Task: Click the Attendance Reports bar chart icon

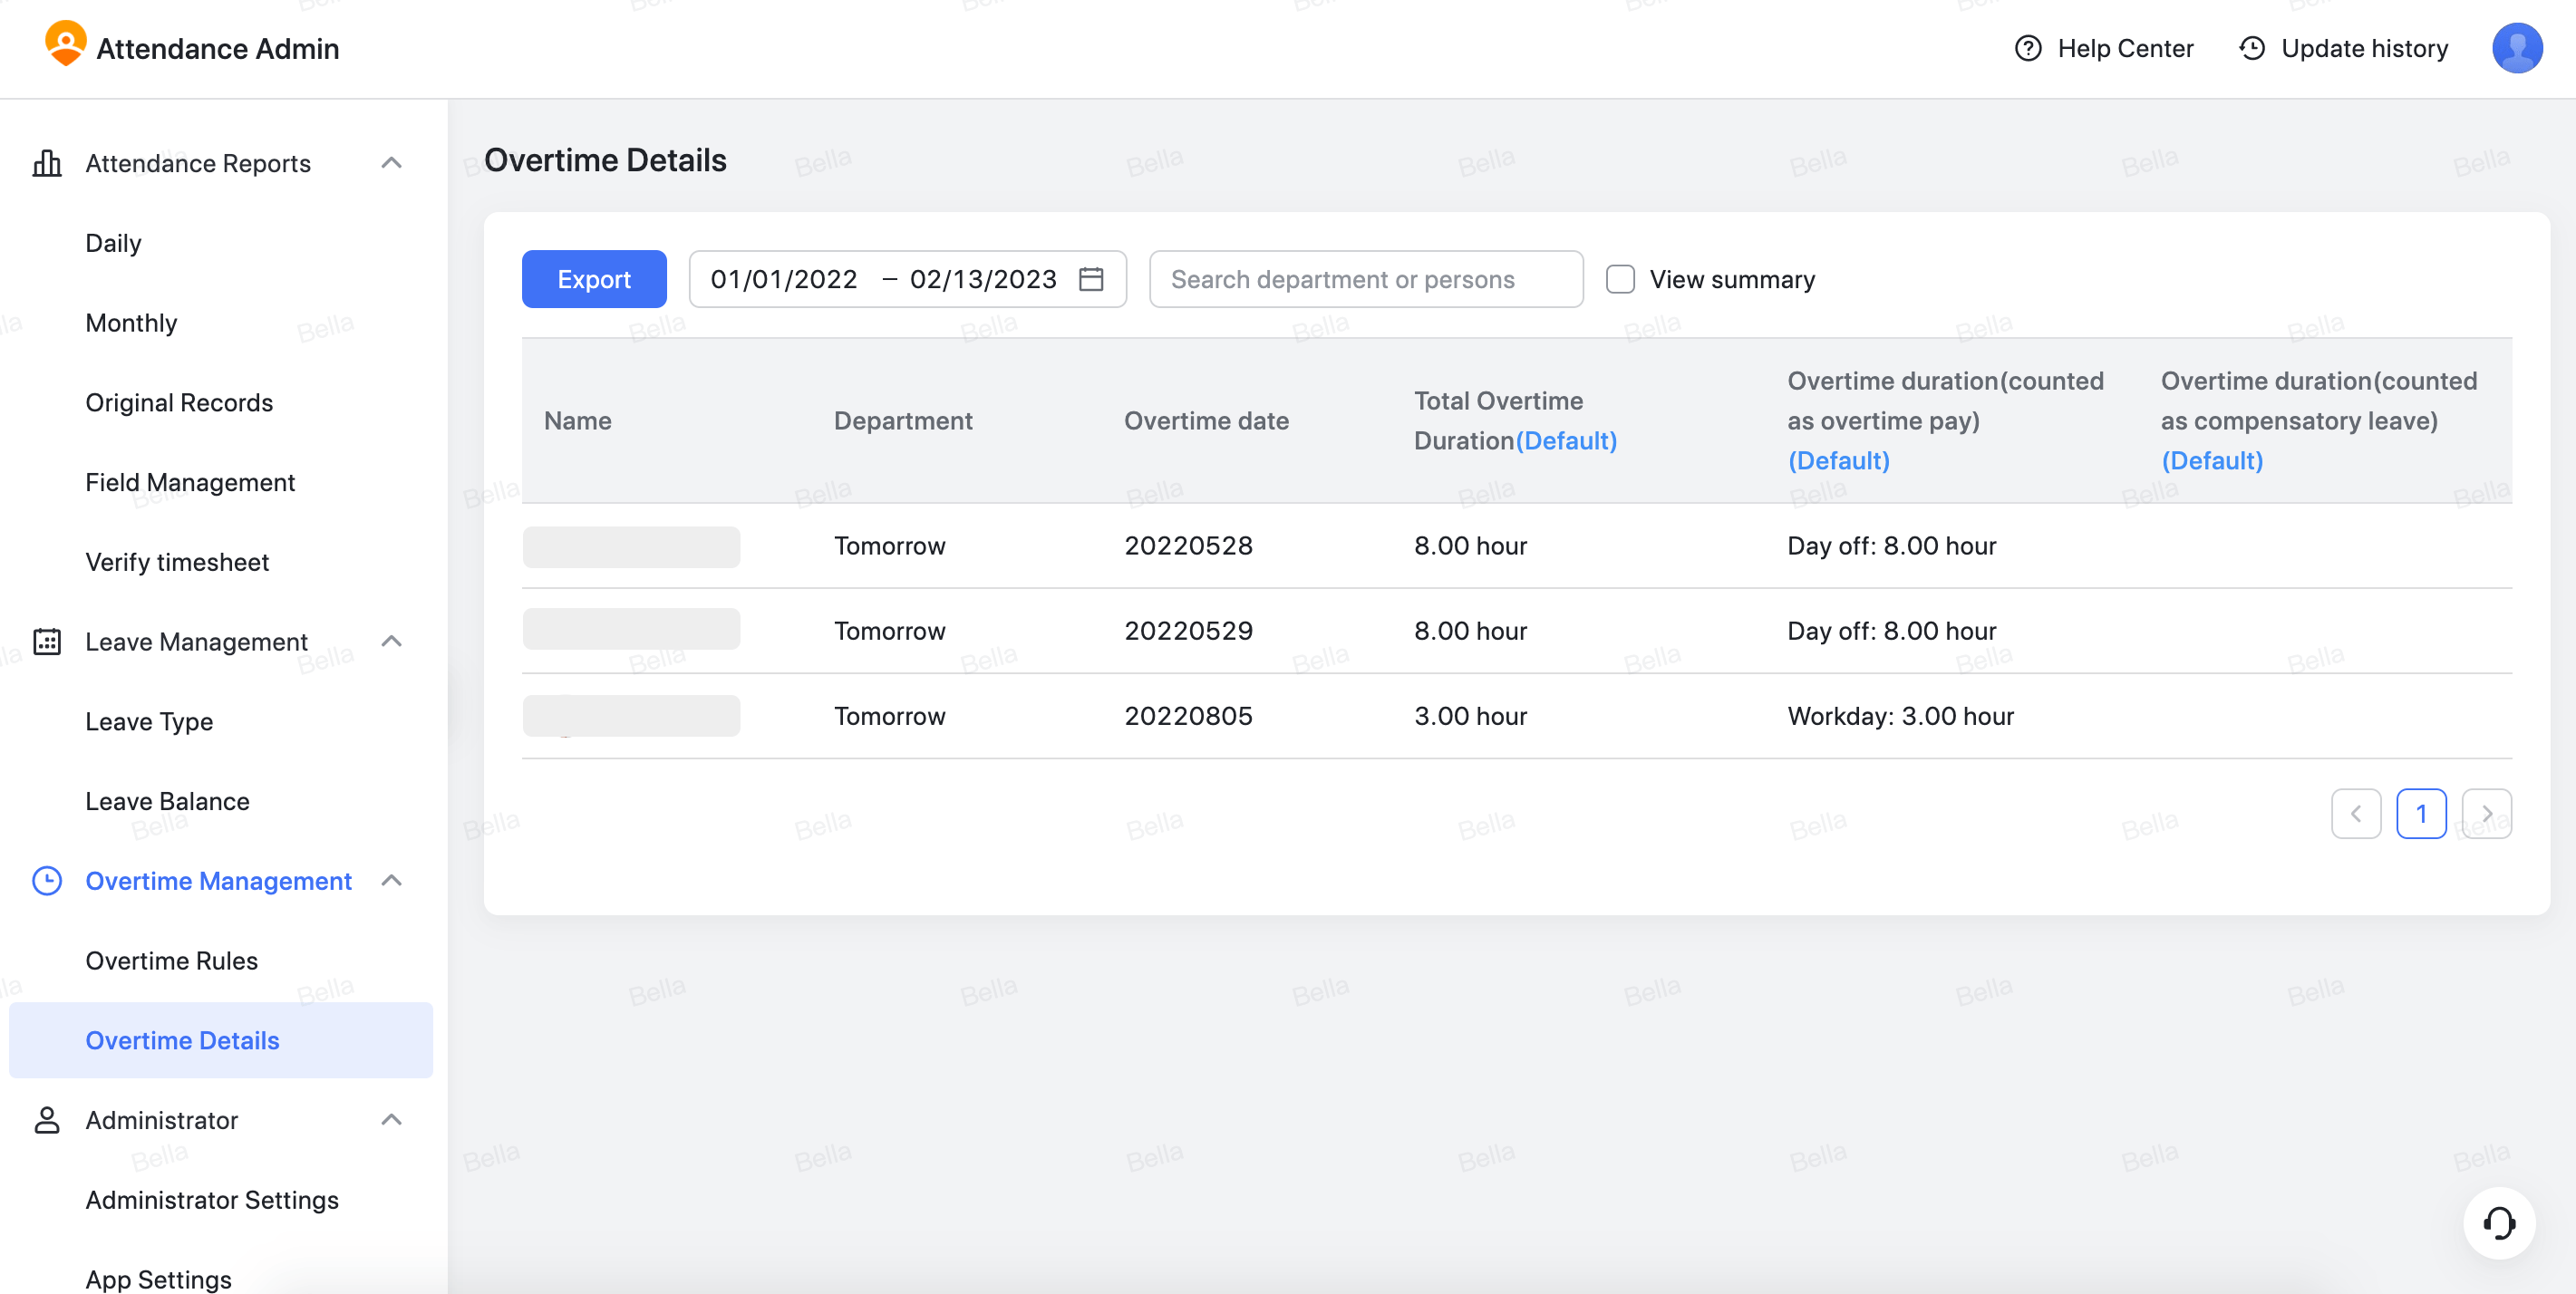Action: click(x=47, y=163)
